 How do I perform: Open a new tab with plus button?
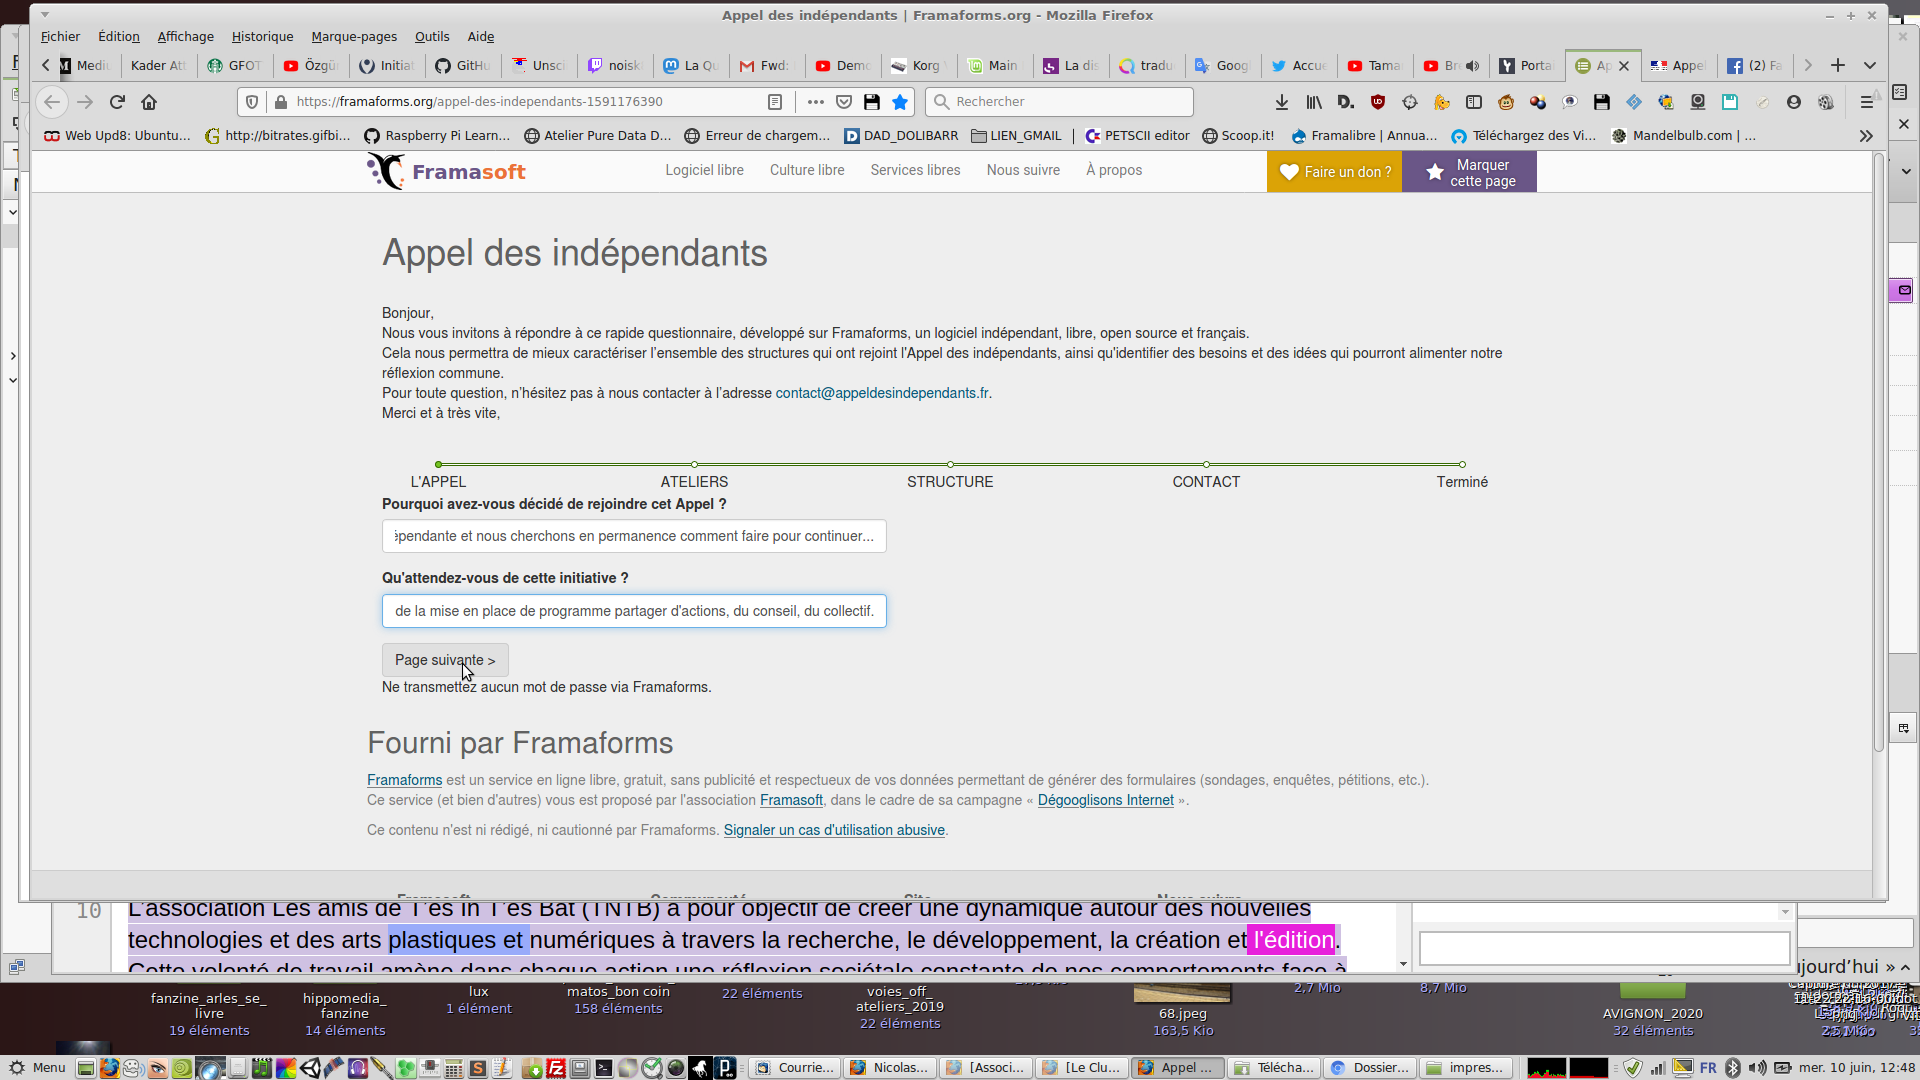click(1838, 65)
